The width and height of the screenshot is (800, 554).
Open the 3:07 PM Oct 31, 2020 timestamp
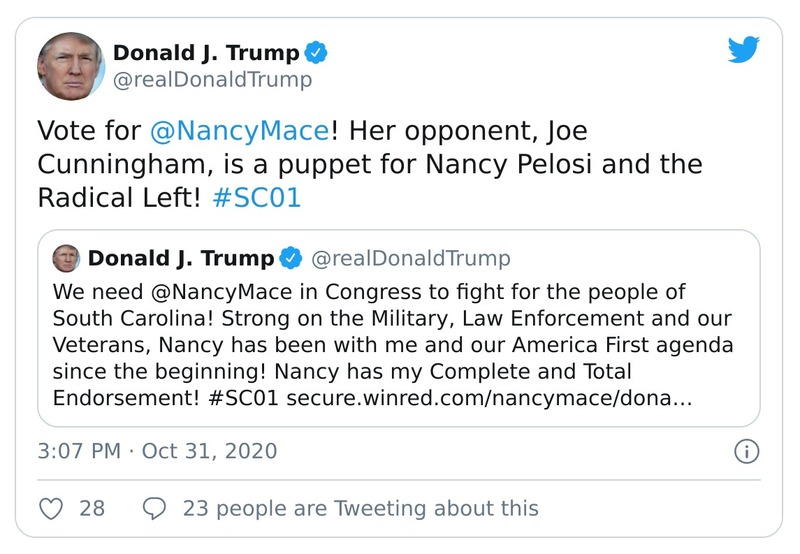157,451
